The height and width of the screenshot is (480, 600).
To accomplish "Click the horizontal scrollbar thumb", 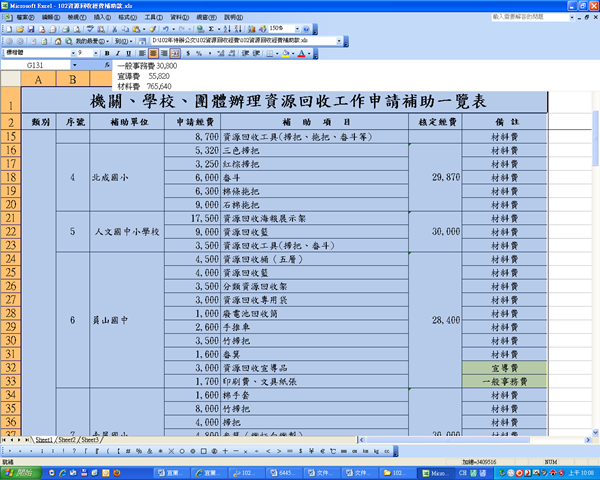I will pos(448,440).
